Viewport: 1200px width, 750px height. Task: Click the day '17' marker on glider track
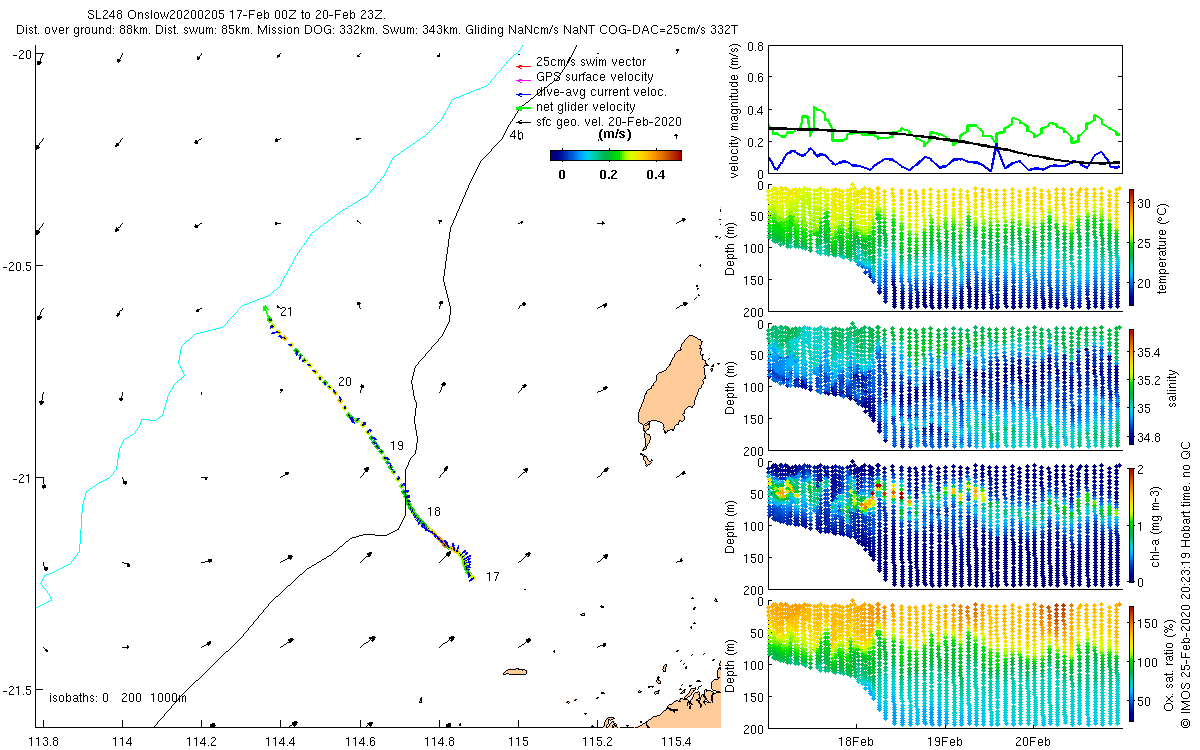click(x=492, y=577)
